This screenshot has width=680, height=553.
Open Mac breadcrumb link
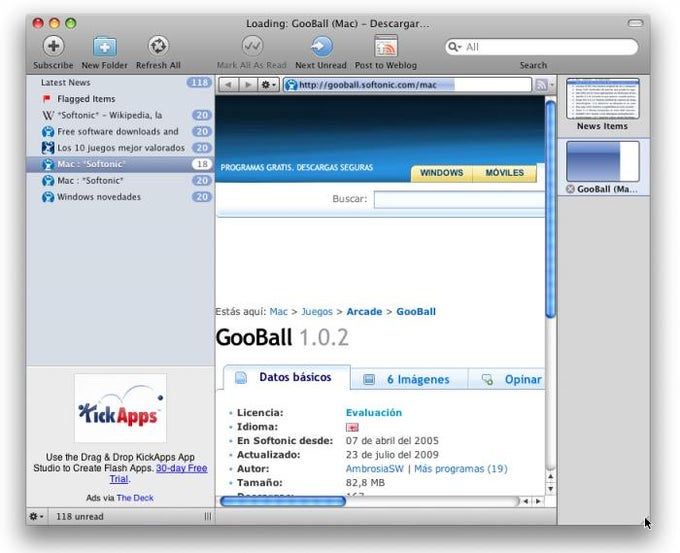click(x=278, y=312)
